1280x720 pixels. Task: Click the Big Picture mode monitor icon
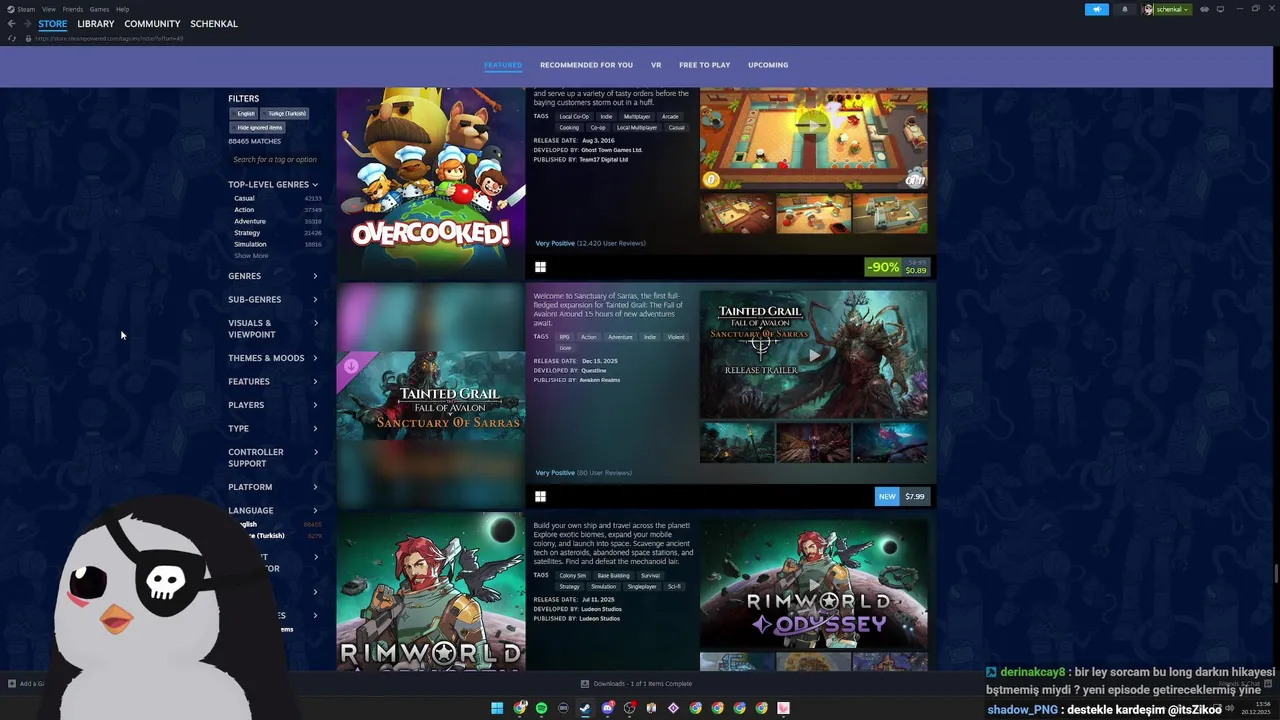tap(1220, 9)
